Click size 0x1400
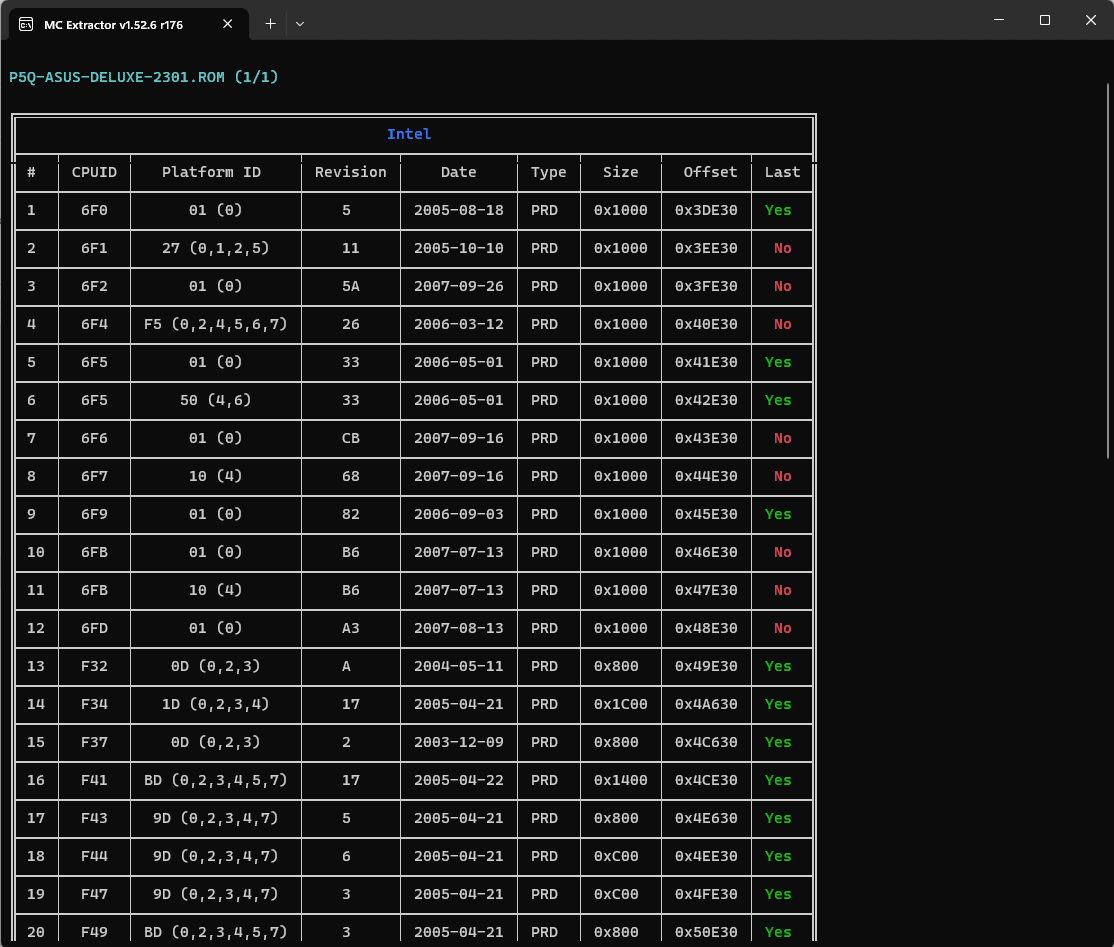The height and width of the screenshot is (947, 1114). 621,780
